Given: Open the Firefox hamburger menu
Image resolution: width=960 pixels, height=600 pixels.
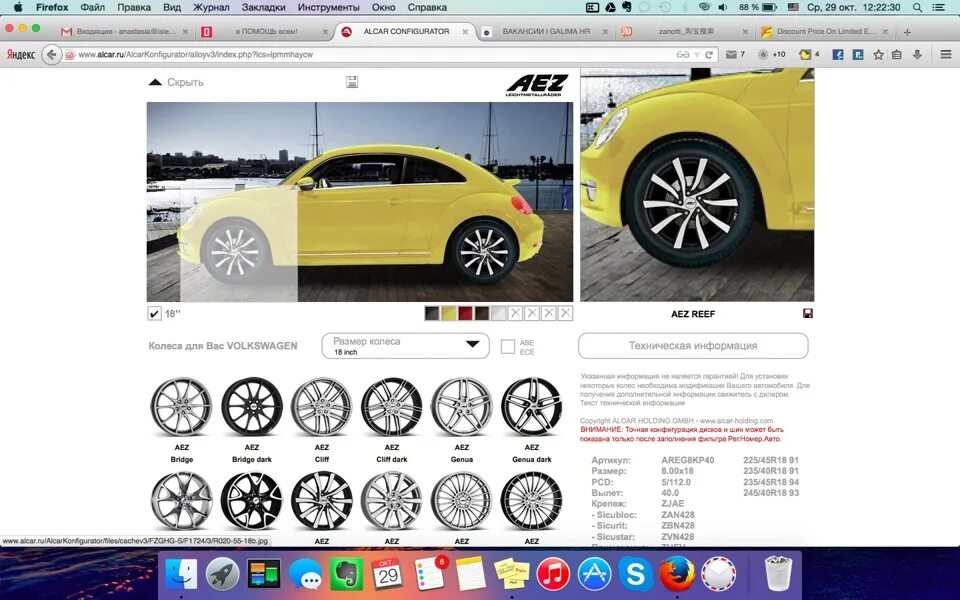Looking at the screenshot, I should (x=946, y=54).
